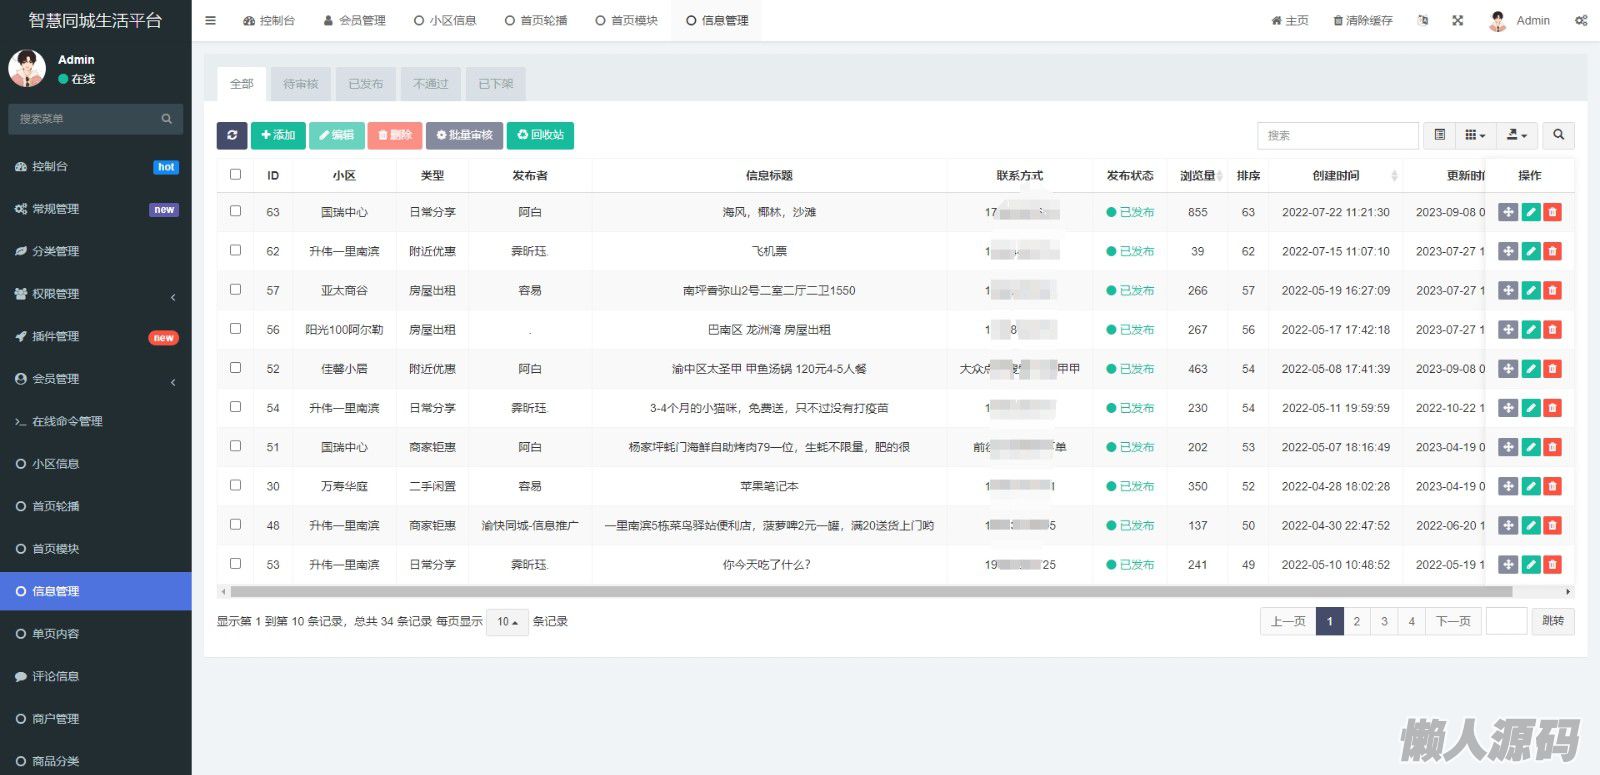Open the column visibility dropdown
1600x775 pixels.
coord(1475,135)
